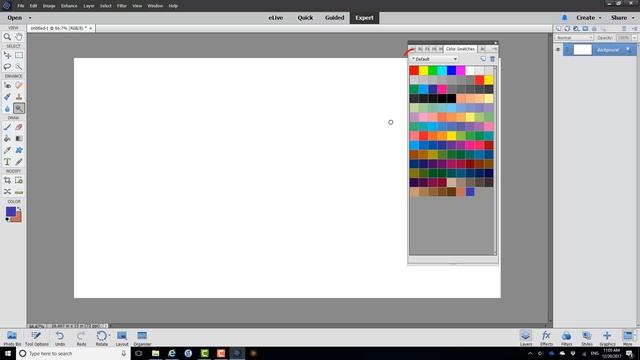640x360 pixels.
Task: Select the Blur tool droplet icon
Action: (x=7, y=109)
